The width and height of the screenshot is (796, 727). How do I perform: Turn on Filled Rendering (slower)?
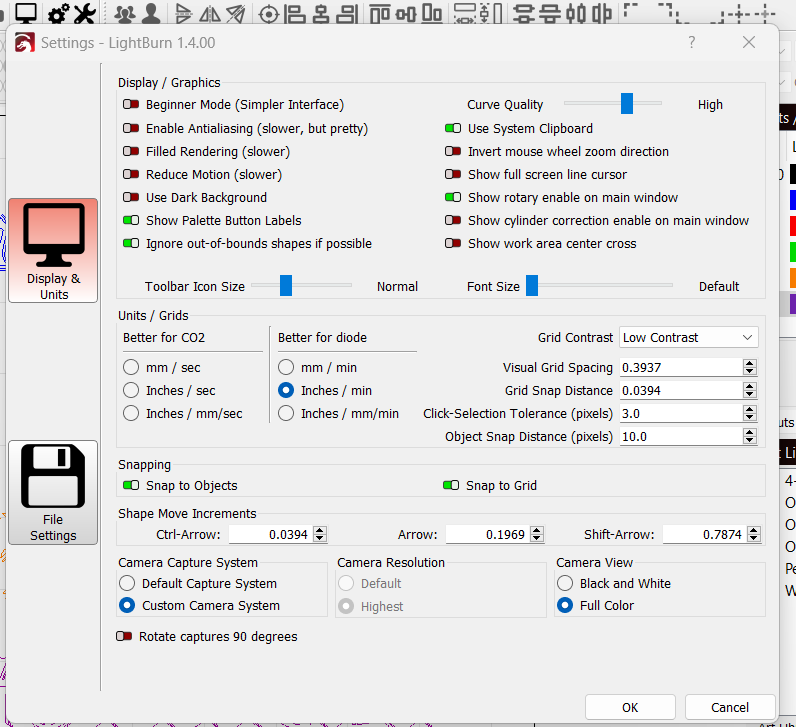[131, 151]
